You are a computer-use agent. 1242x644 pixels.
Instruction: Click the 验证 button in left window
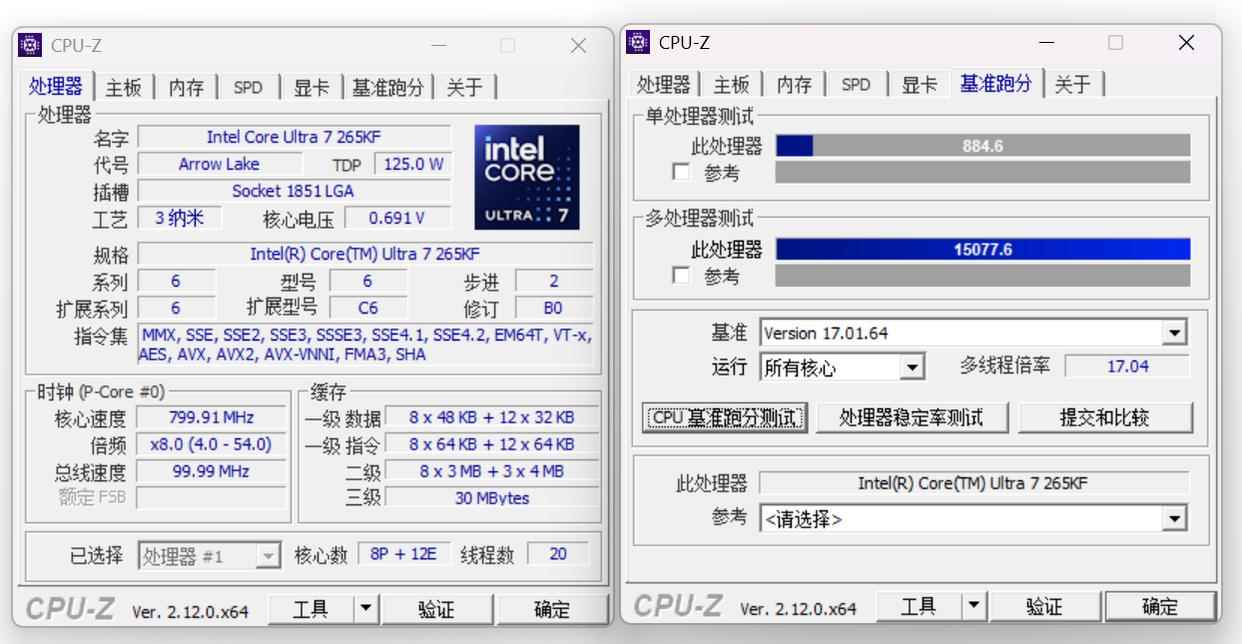(x=437, y=608)
